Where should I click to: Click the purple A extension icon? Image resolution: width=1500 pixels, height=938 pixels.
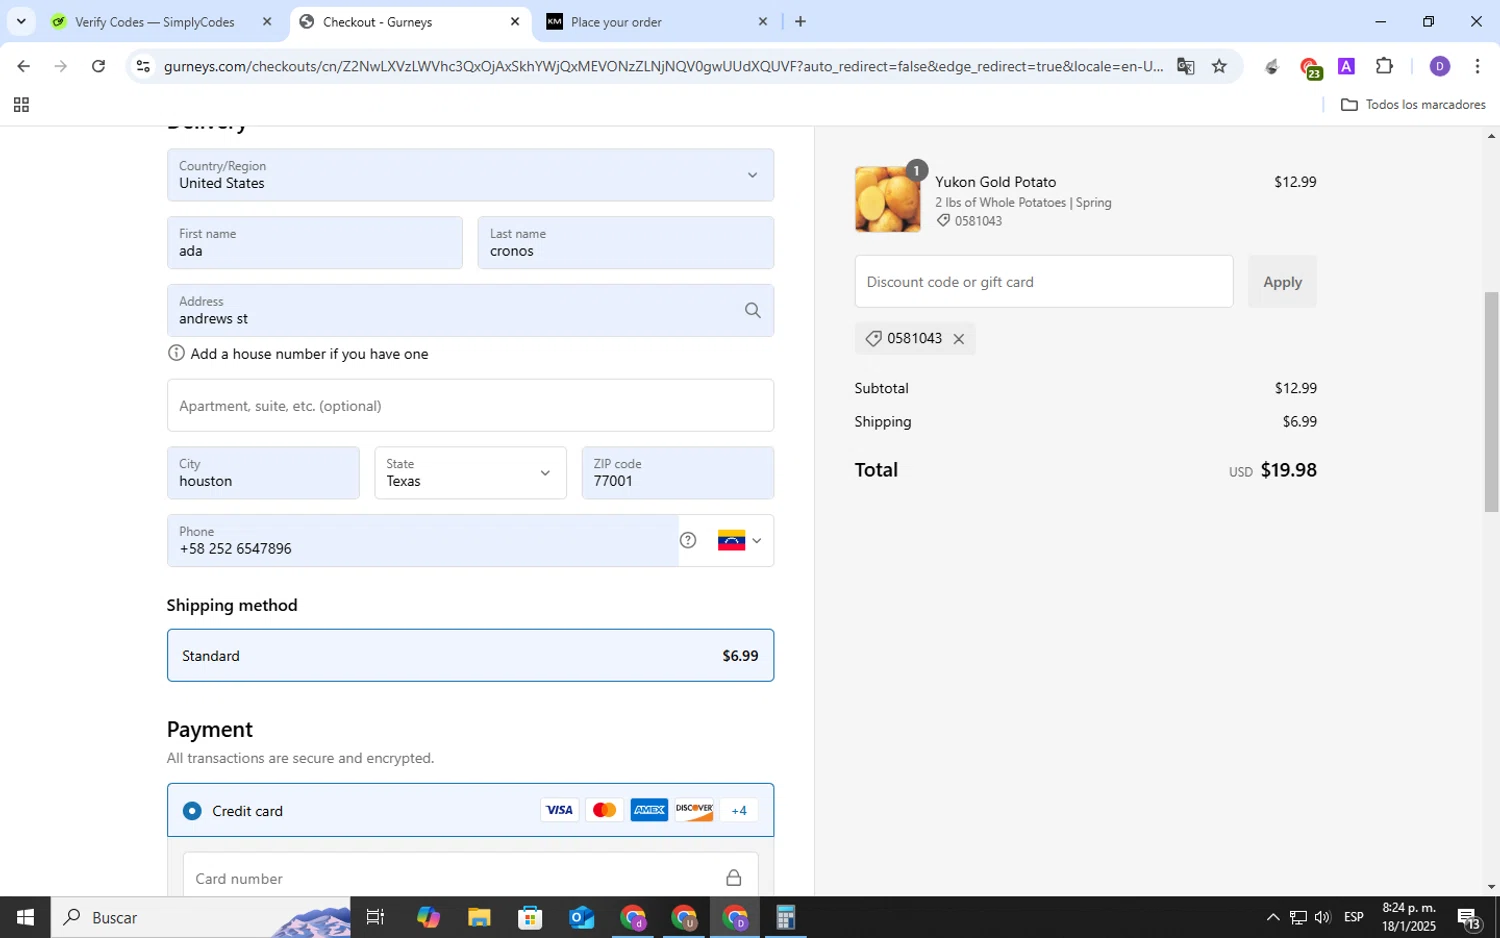coord(1346,67)
